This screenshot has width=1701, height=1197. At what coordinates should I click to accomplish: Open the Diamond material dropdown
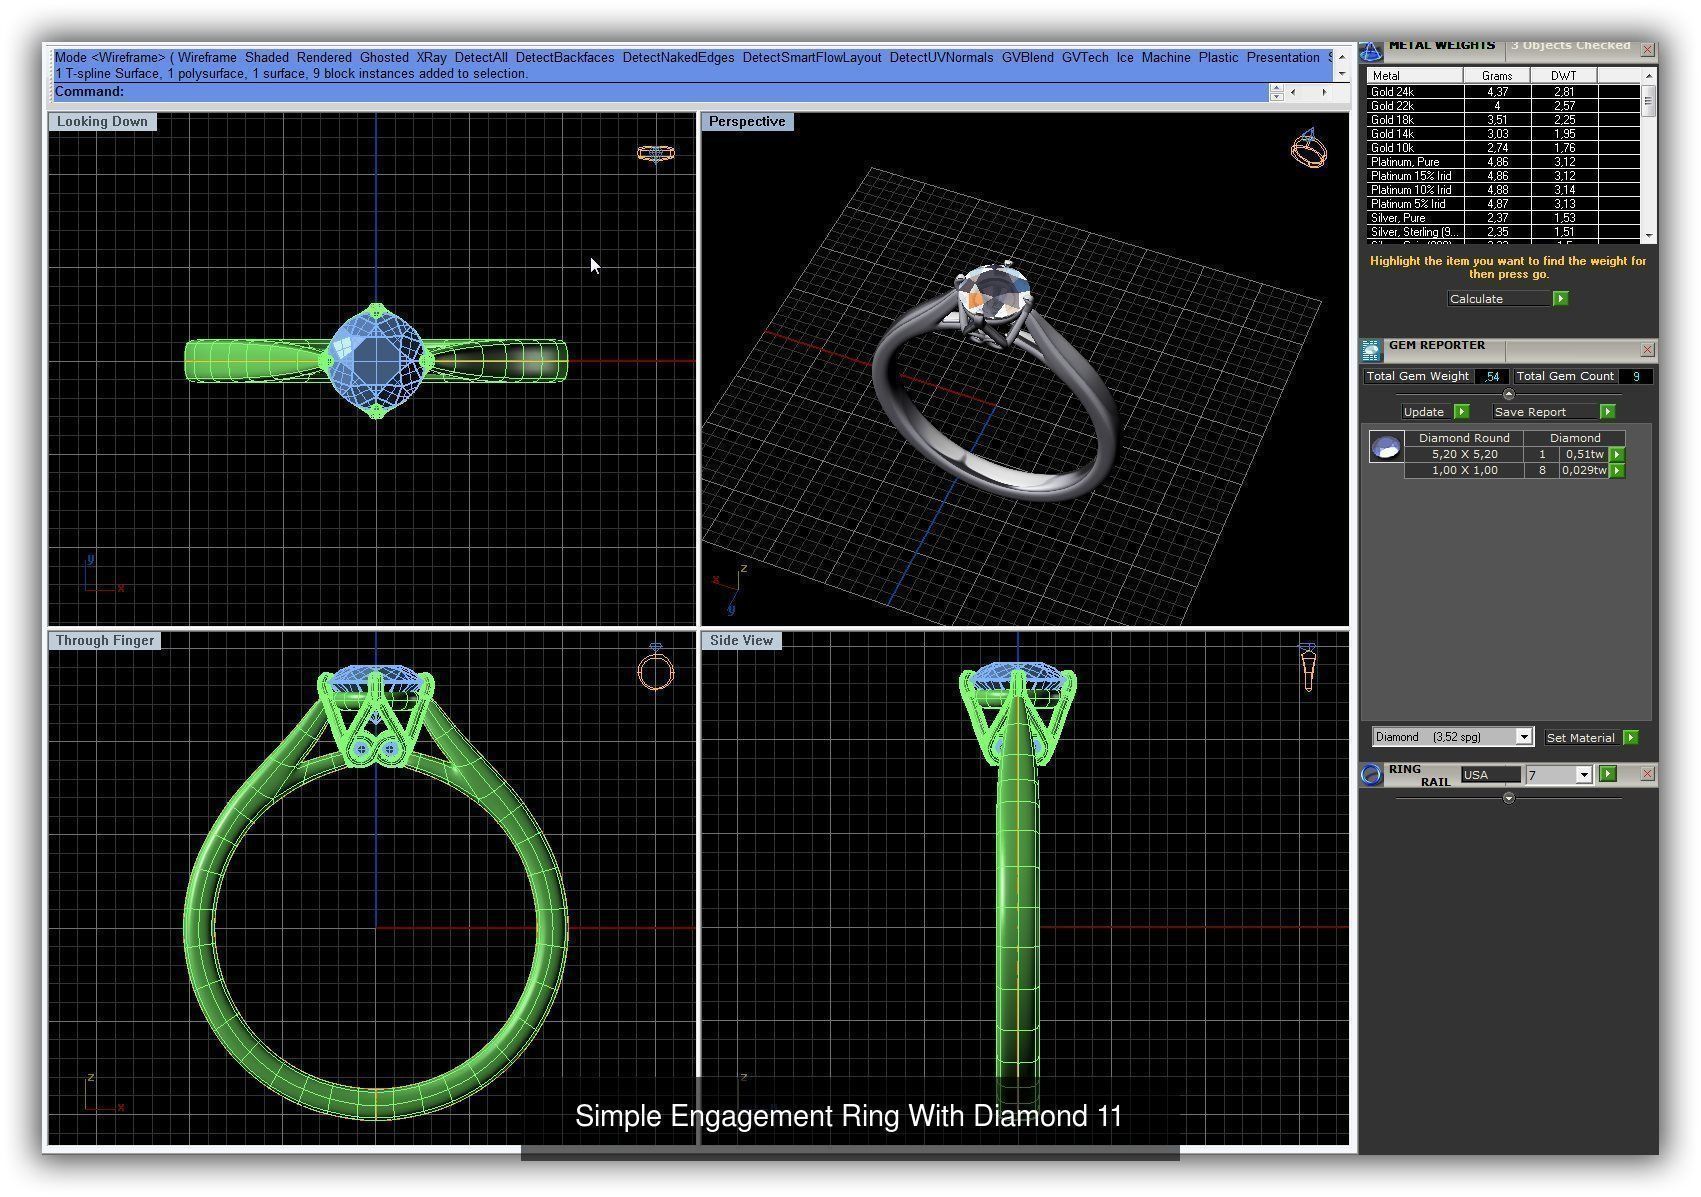1524,737
